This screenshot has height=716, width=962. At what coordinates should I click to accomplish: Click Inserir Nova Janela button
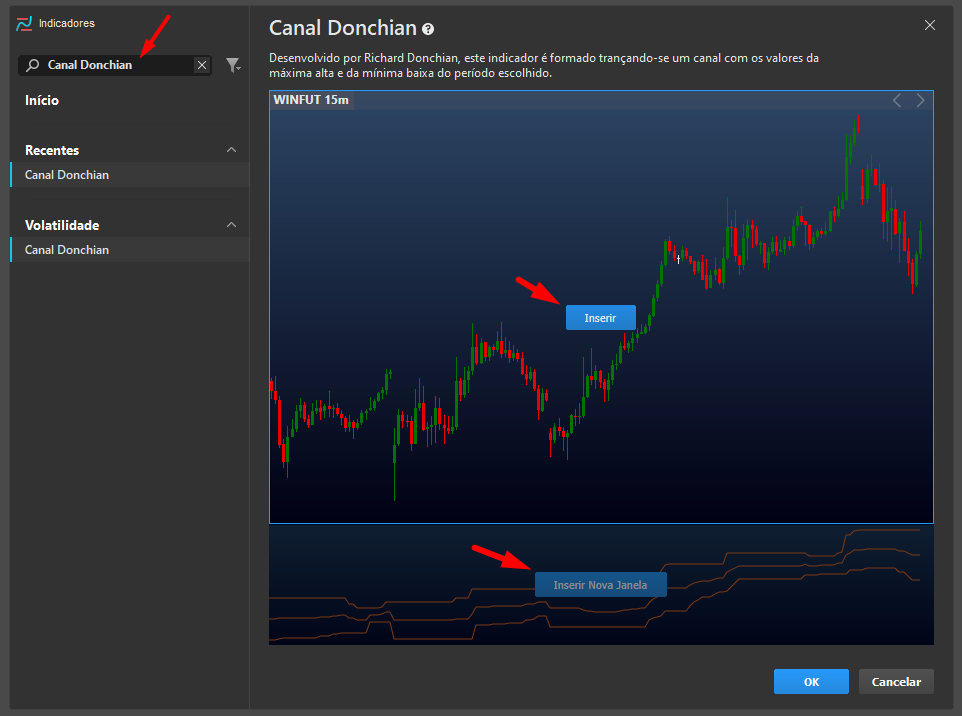[601, 585]
